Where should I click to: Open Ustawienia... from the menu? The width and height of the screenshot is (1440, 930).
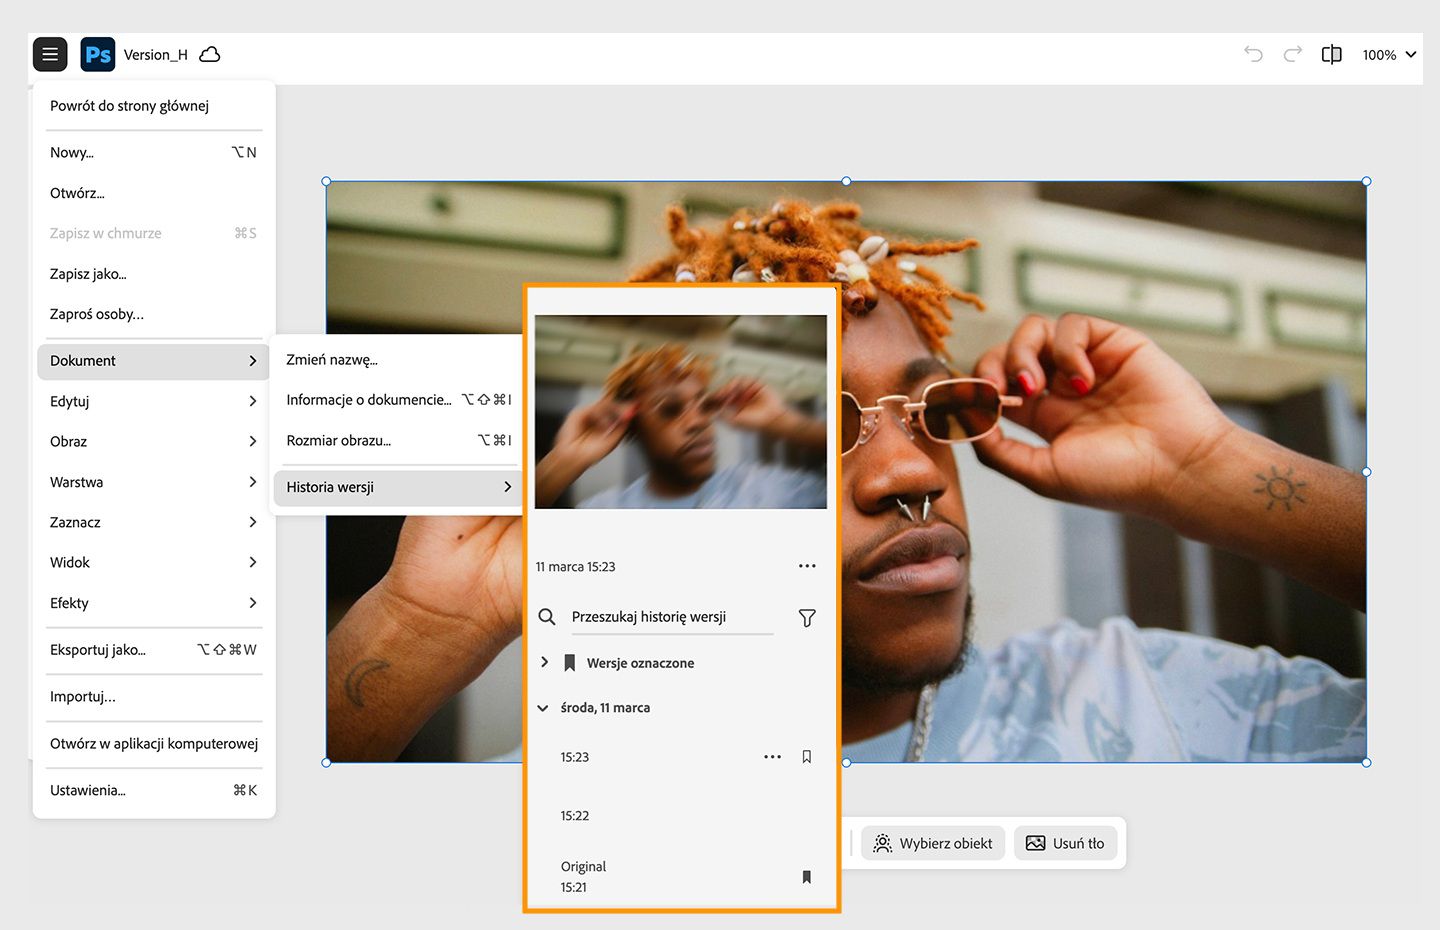tap(154, 791)
